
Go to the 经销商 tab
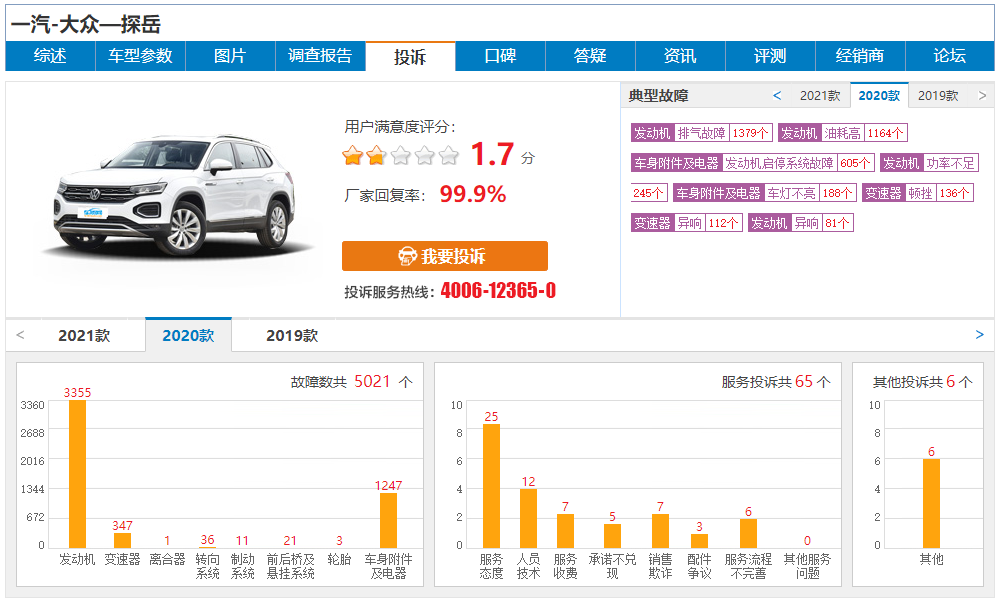pyautogui.click(x=860, y=56)
